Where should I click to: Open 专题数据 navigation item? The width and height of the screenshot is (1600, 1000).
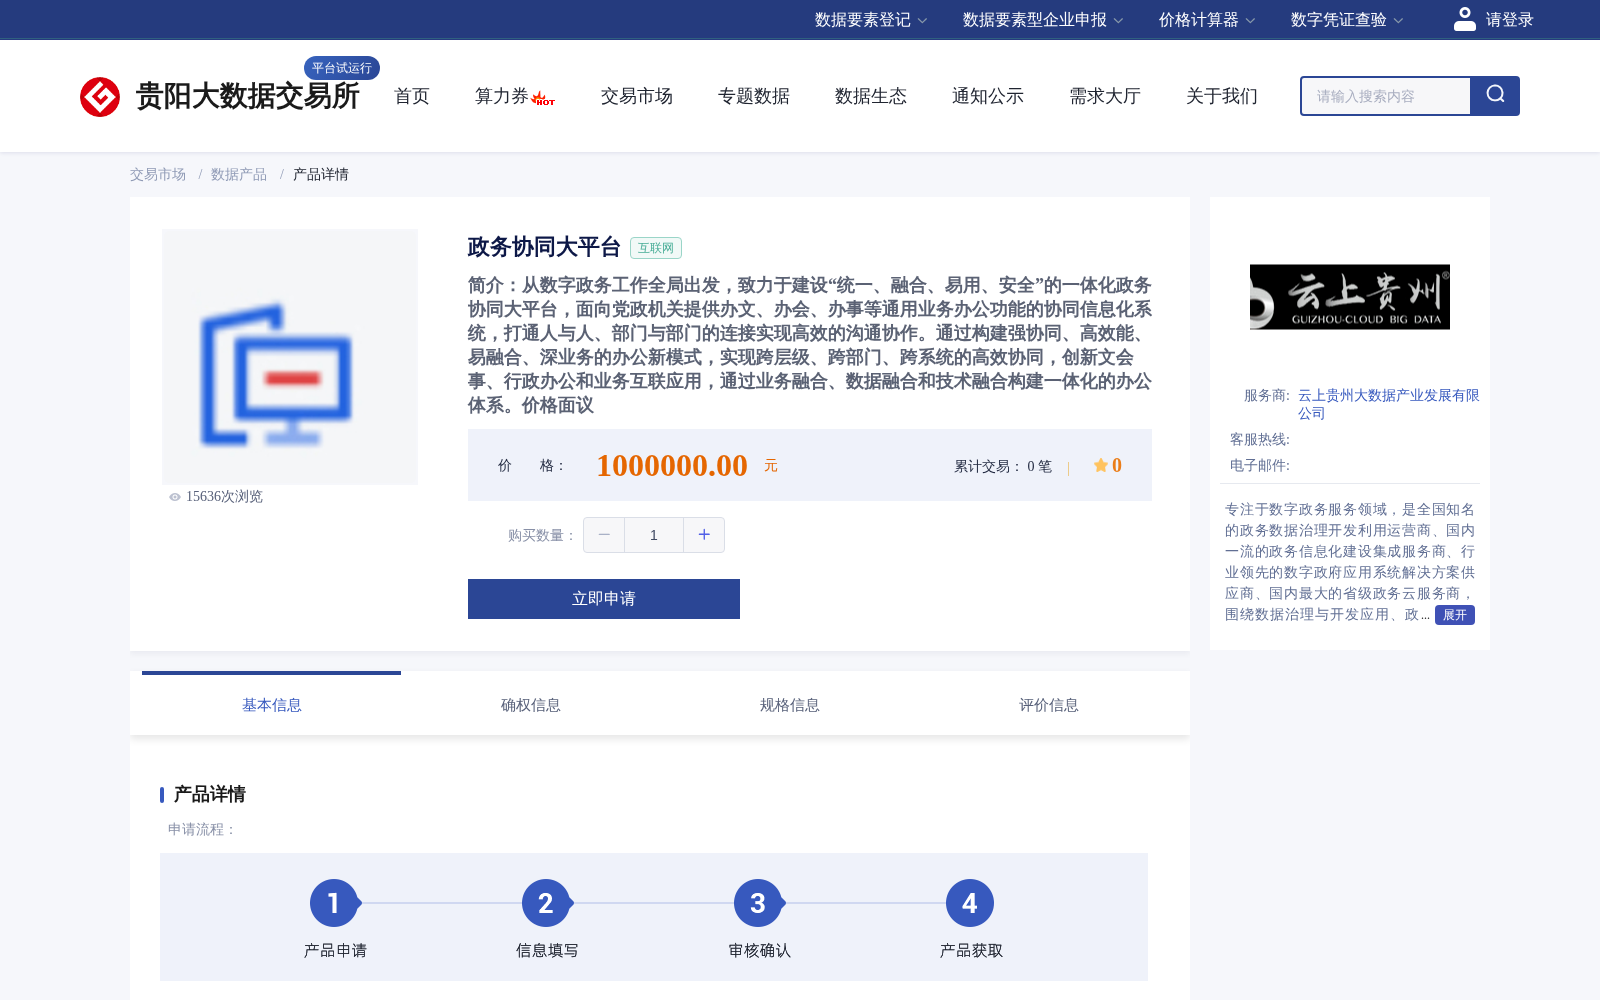(x=754, y=96)
